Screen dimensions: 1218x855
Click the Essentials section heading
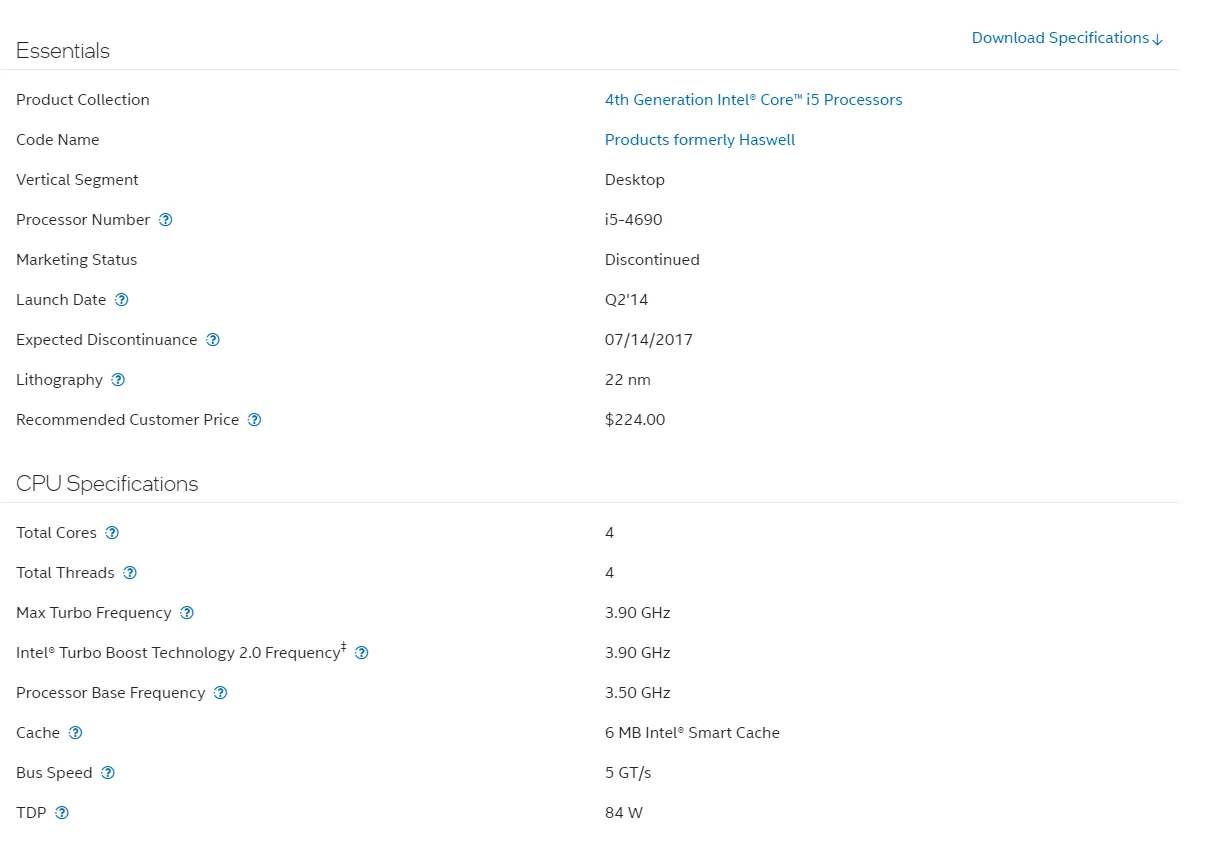tap(63, 51)
